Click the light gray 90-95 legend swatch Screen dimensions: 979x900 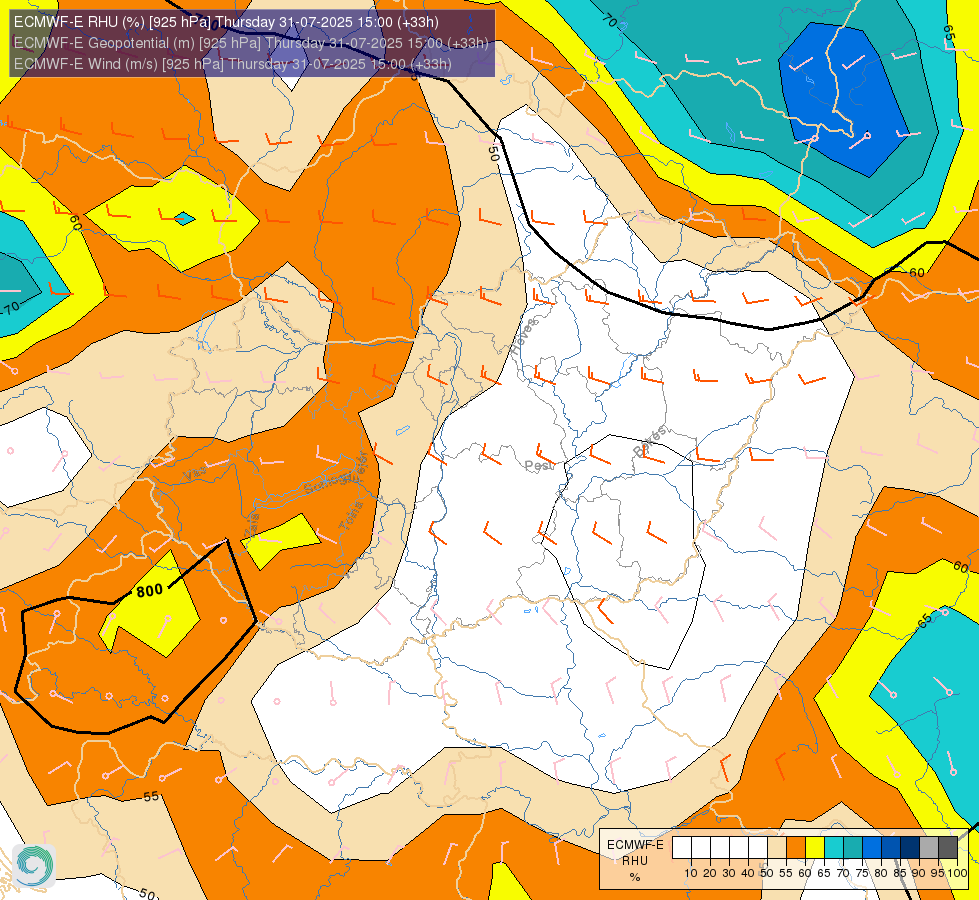point(929,847)
